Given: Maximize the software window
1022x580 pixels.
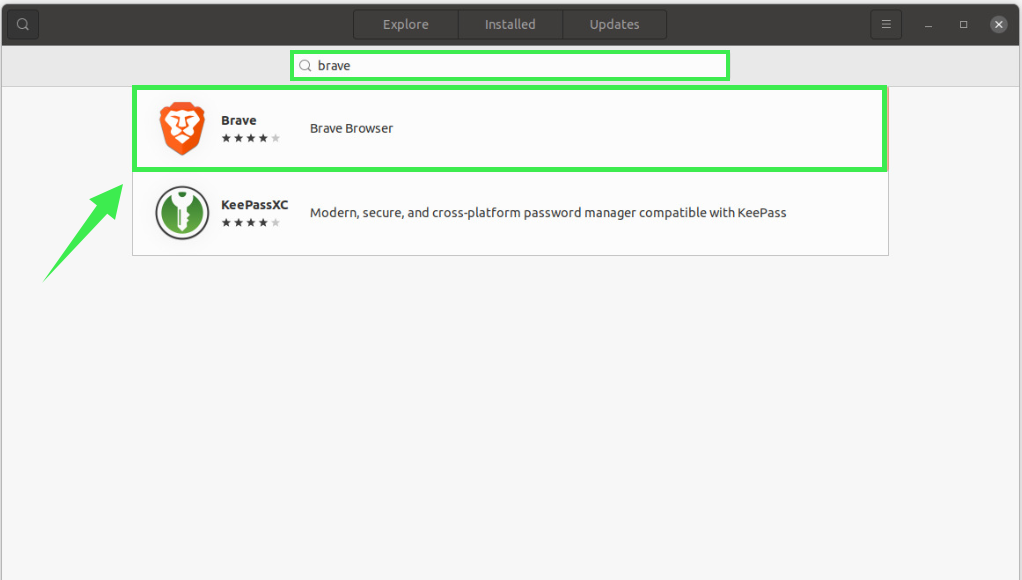Looking at the screenshot, I should click(x=963, y=25).
